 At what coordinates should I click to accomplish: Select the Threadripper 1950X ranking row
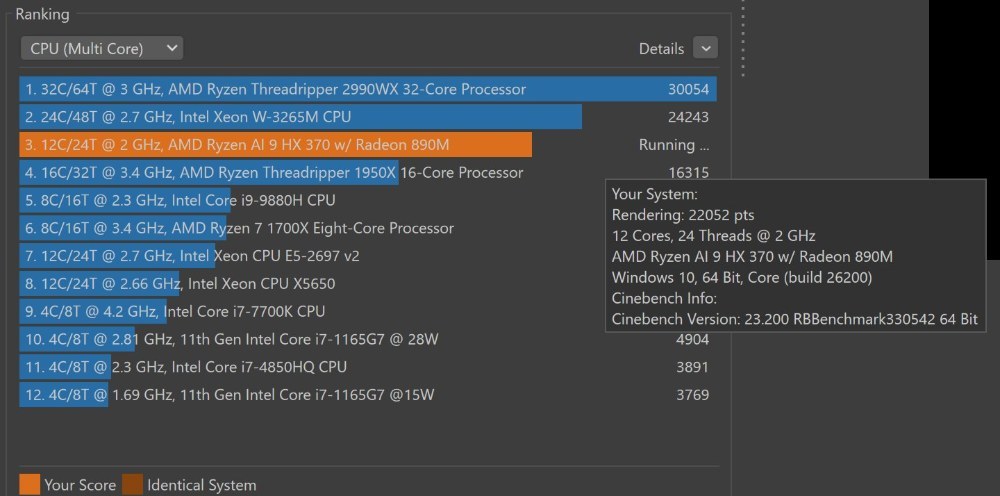(x=368, y=173)
